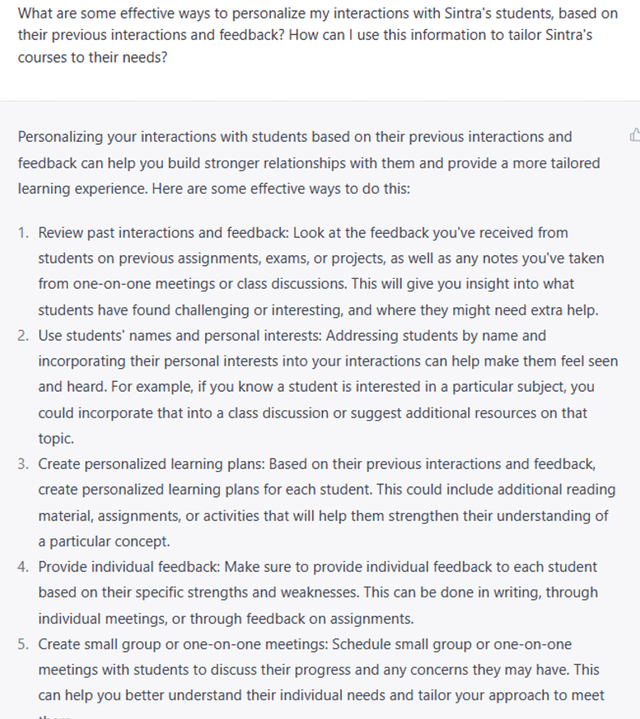Click the intro paragraph starting 'Personalizing your interactions'
This screenshot has height=719, width=640.
pyautogui.click(x=309, y=163)
